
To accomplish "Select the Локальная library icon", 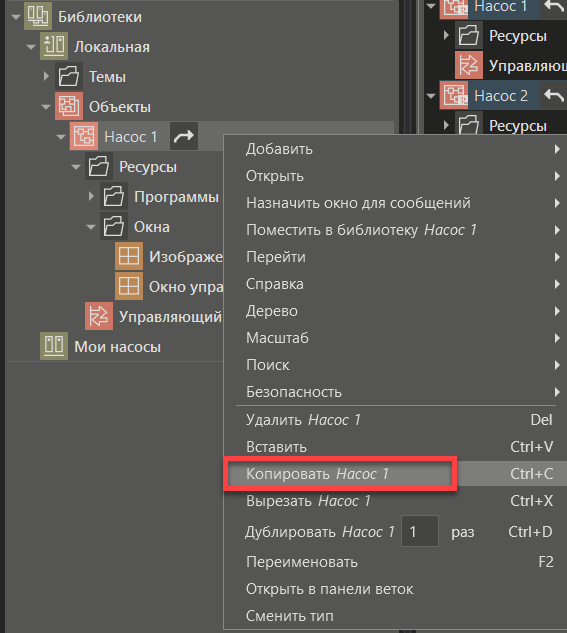I will coord(54,46).
